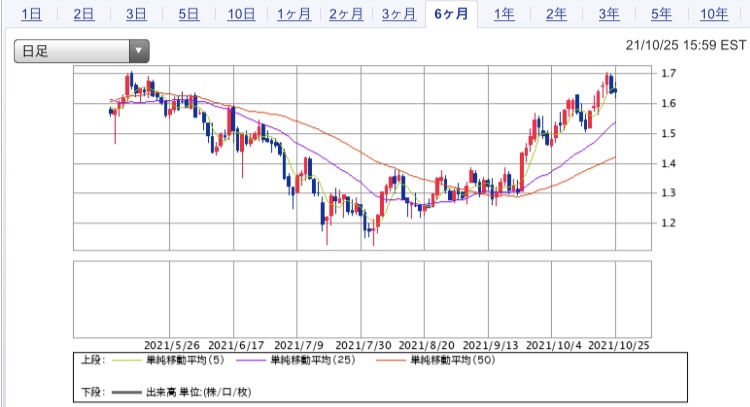The width and height of the screenshot is (750, 407).
Task: Select the 2年 period tab
Action: coord(556,14)
